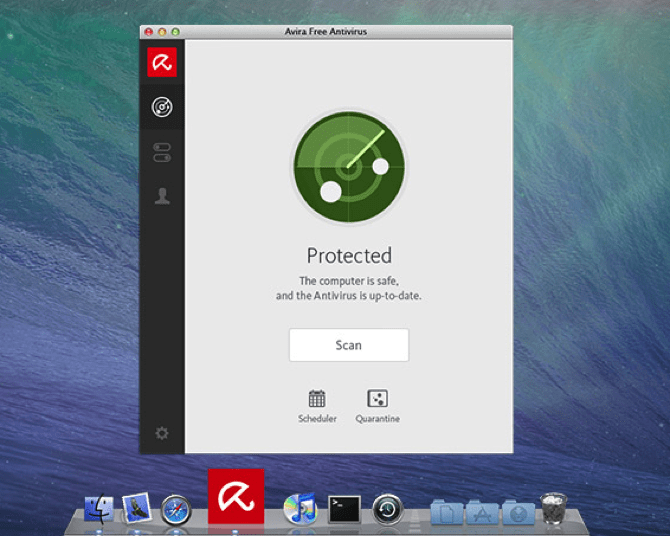
Task: Open the toggle switches modules panel
Action: tap(162, 153)
